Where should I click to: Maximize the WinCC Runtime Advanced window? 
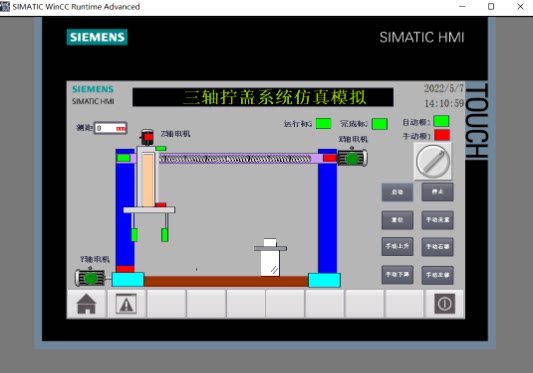tap(491, 6)
